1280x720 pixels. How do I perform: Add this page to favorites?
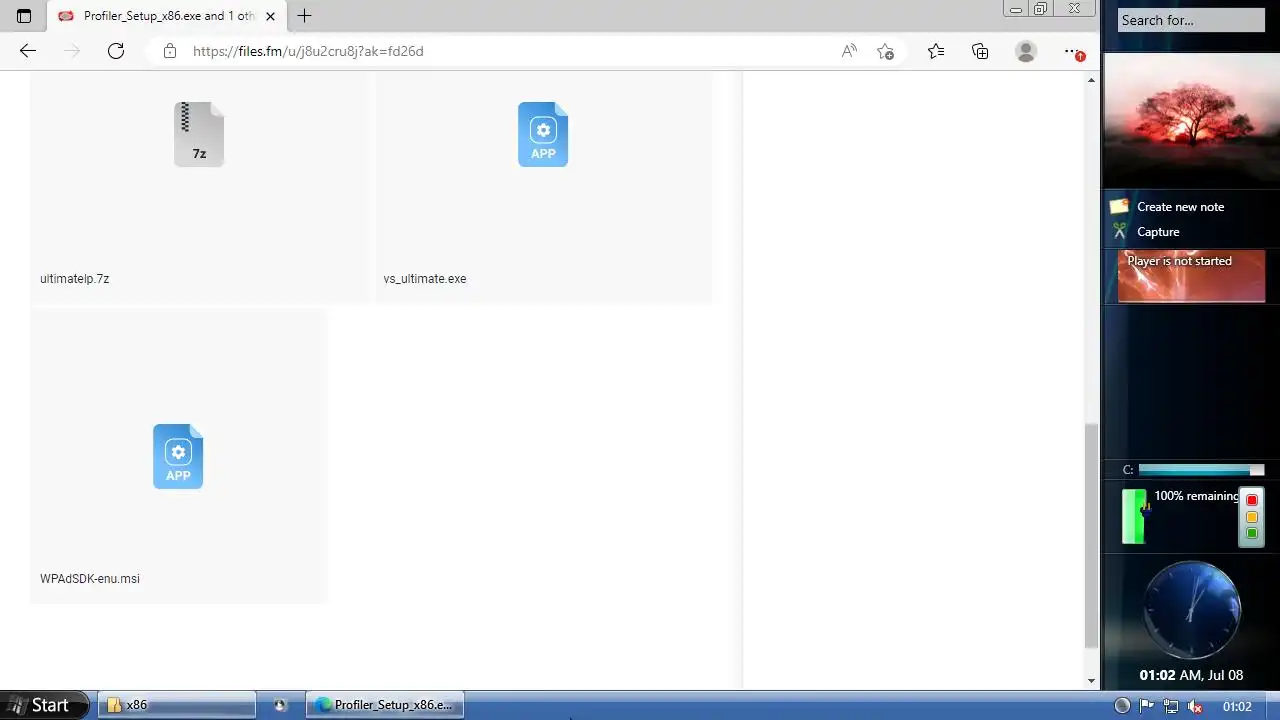click(x=885, y=51)
